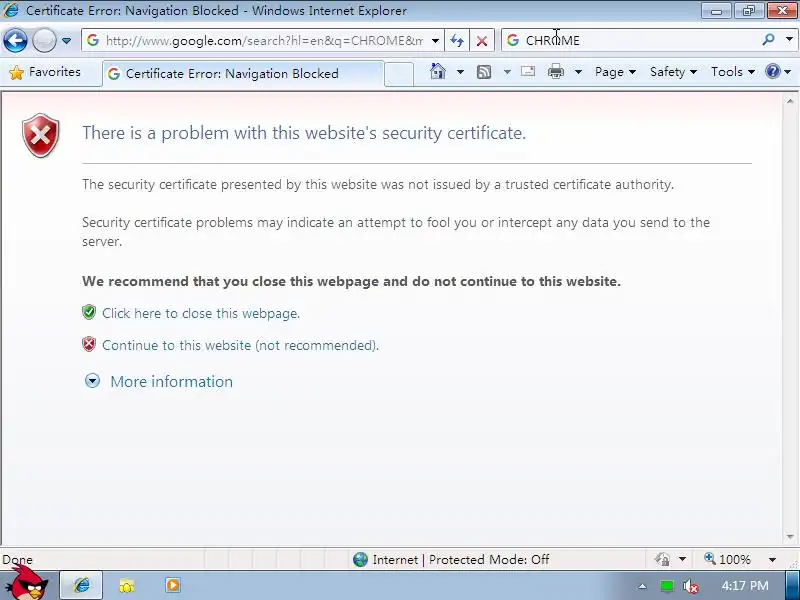Click the muted volume speaker tray icon
800x600 pixels.
coord(690,586)
